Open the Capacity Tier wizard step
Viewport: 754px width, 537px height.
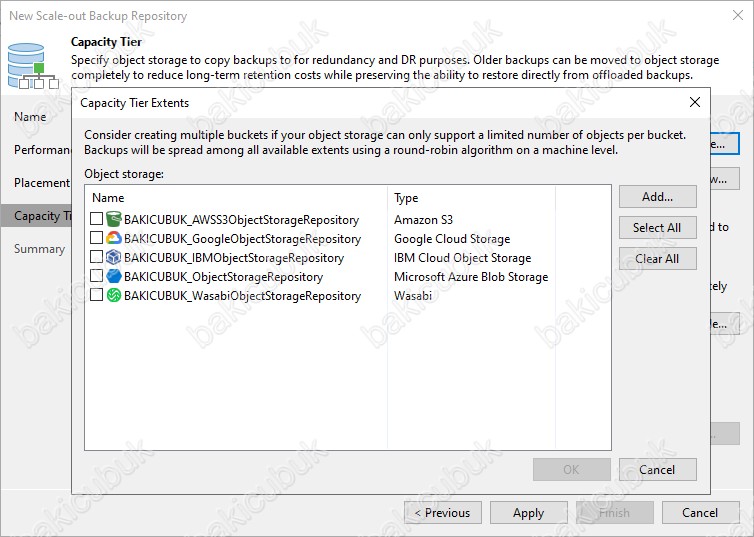pos(37,216)
